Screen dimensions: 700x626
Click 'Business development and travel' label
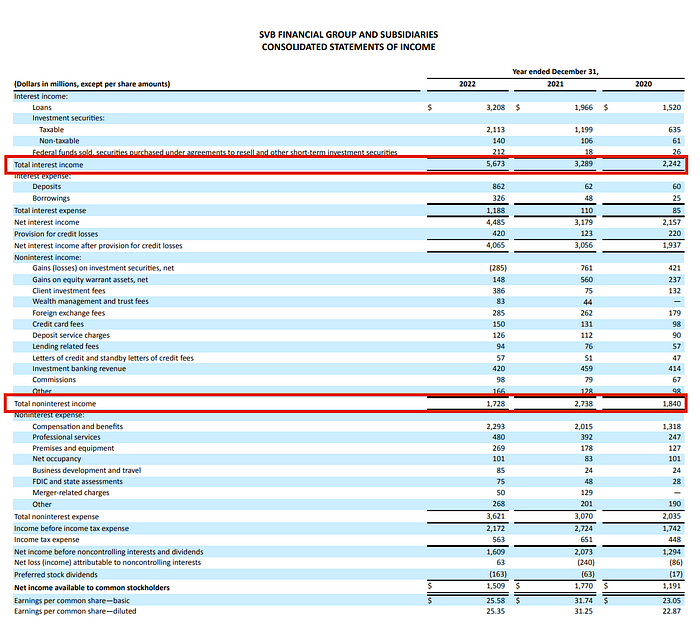click(x=87, y=471)
